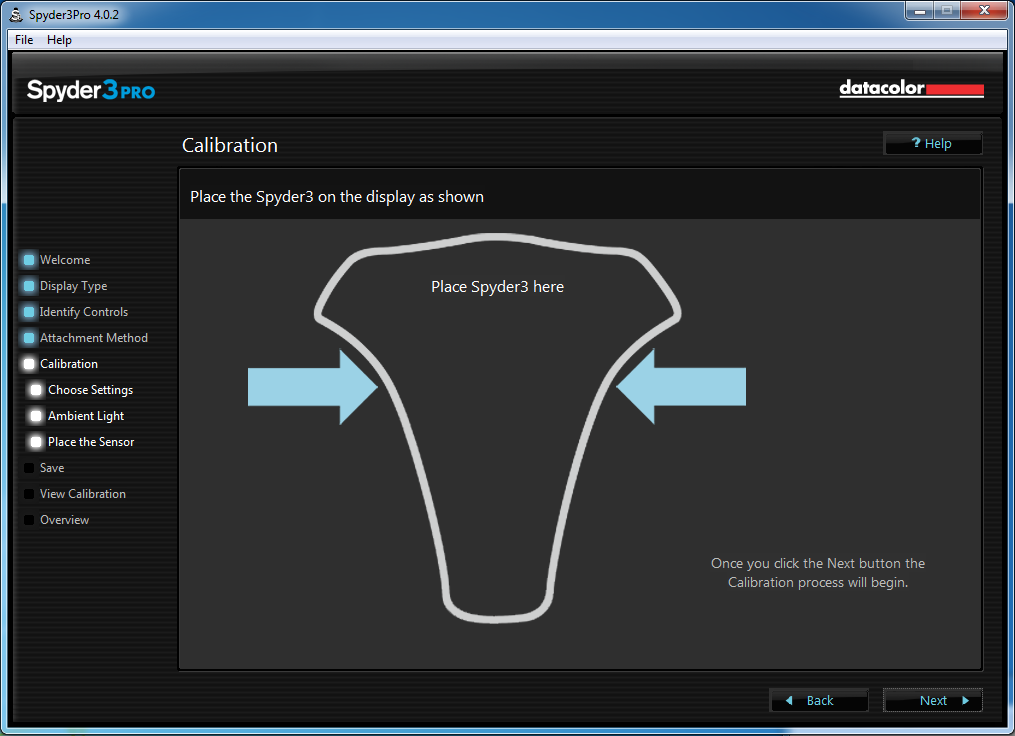This screenshot has width=1015, height=736.
Task: Close the Spyder3Pro window
Action: click(984, 11)
